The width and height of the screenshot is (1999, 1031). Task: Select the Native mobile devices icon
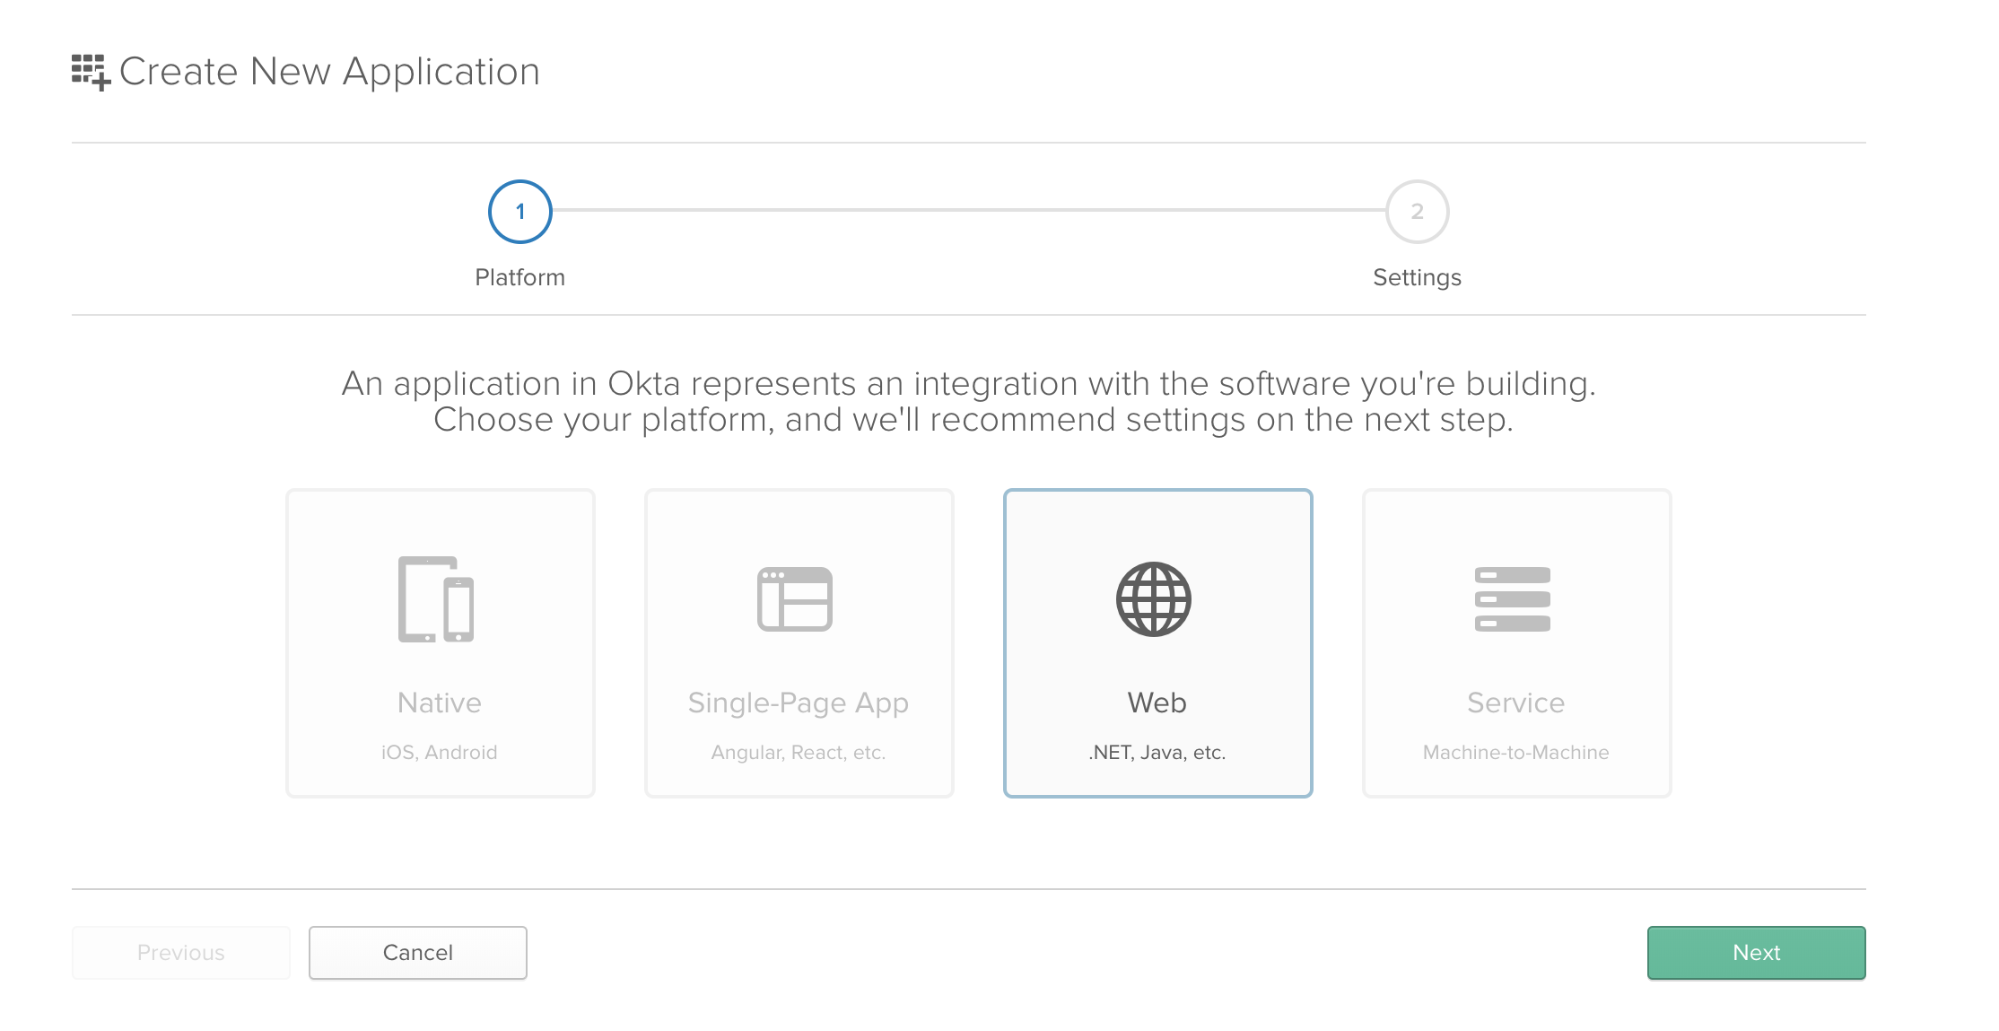point(436,599)
